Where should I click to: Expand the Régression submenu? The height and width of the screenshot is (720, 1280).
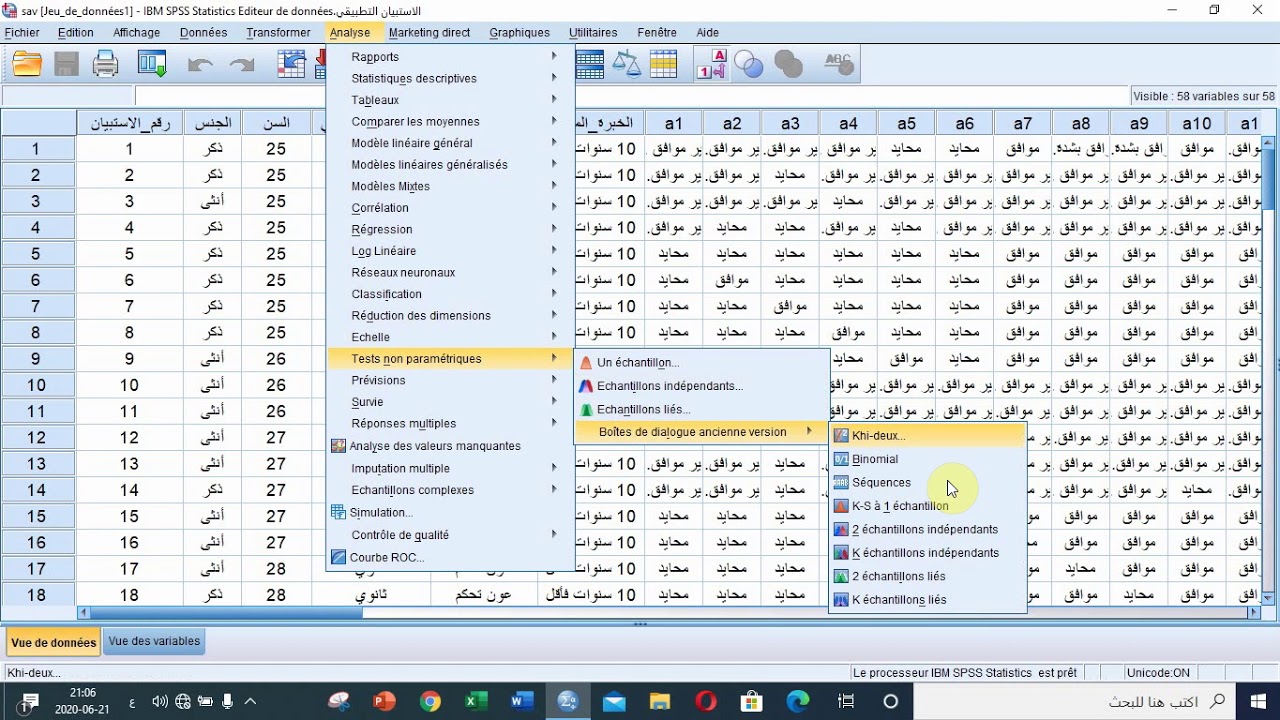(x=450, y=229)
